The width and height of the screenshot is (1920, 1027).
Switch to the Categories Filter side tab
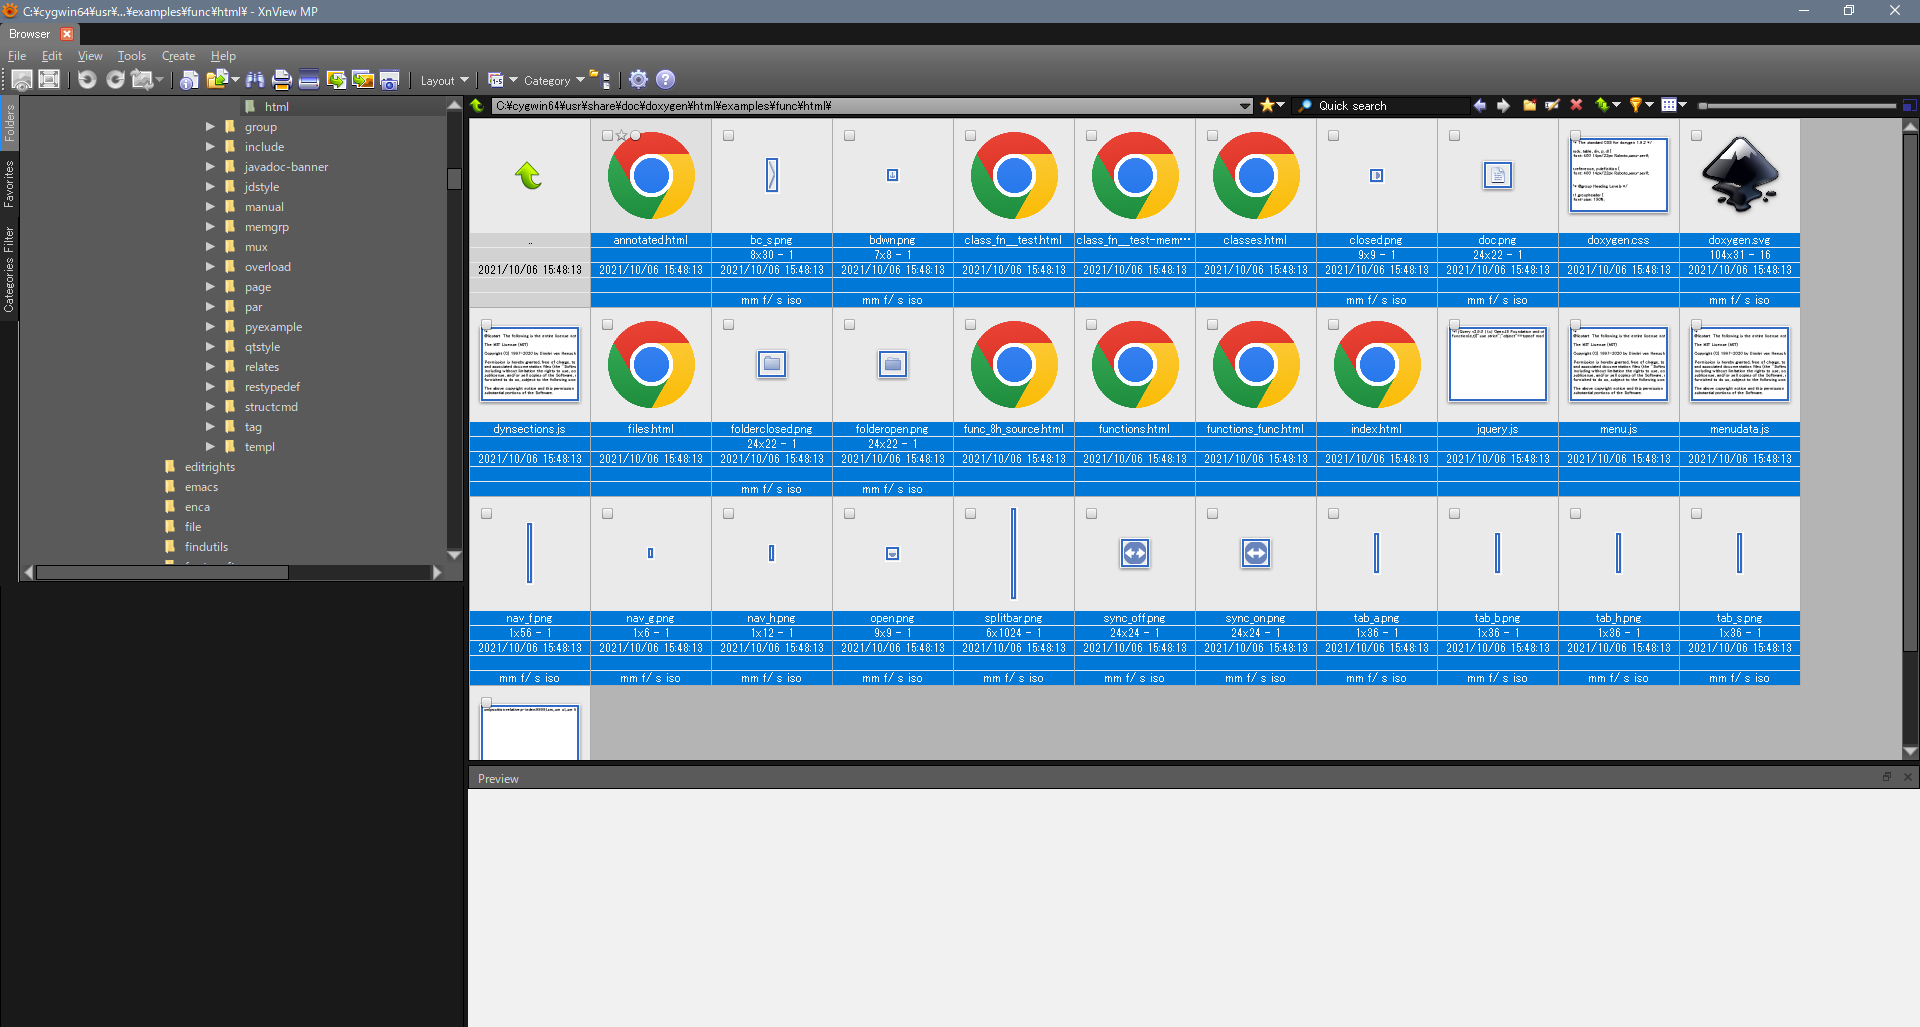pos(9,270)
